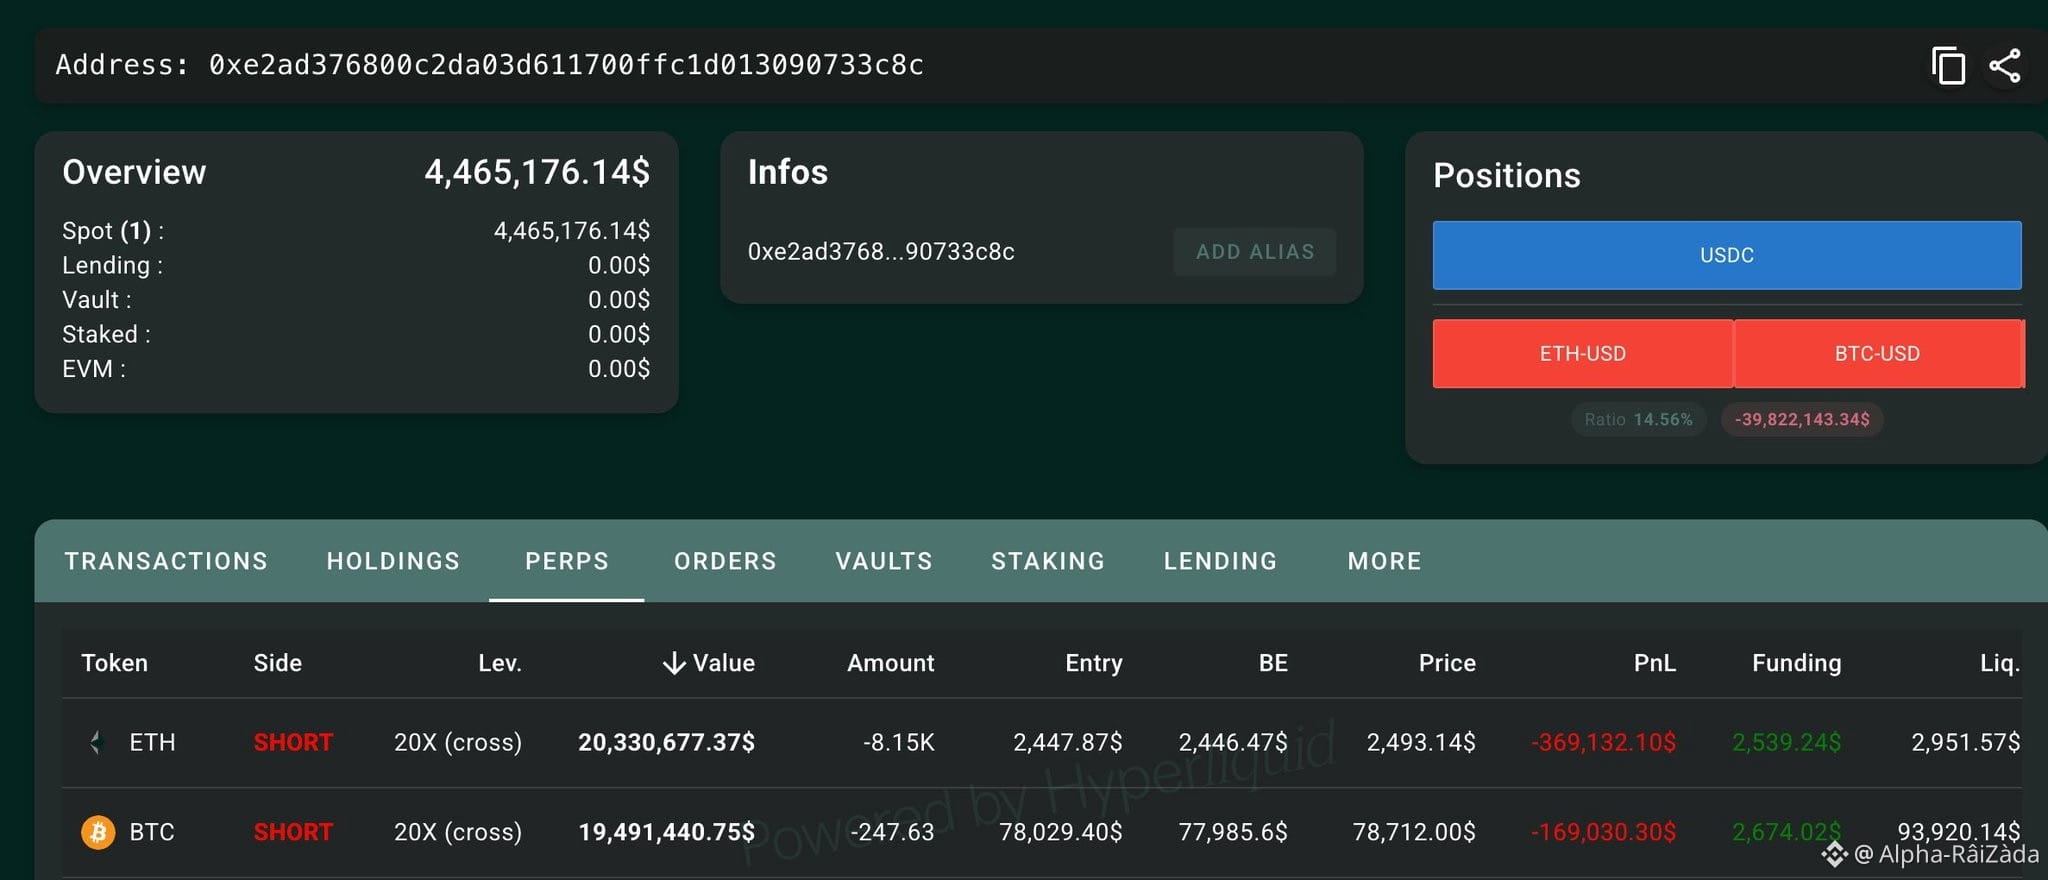Select the ETH-USD position block

click(1582, 353)
